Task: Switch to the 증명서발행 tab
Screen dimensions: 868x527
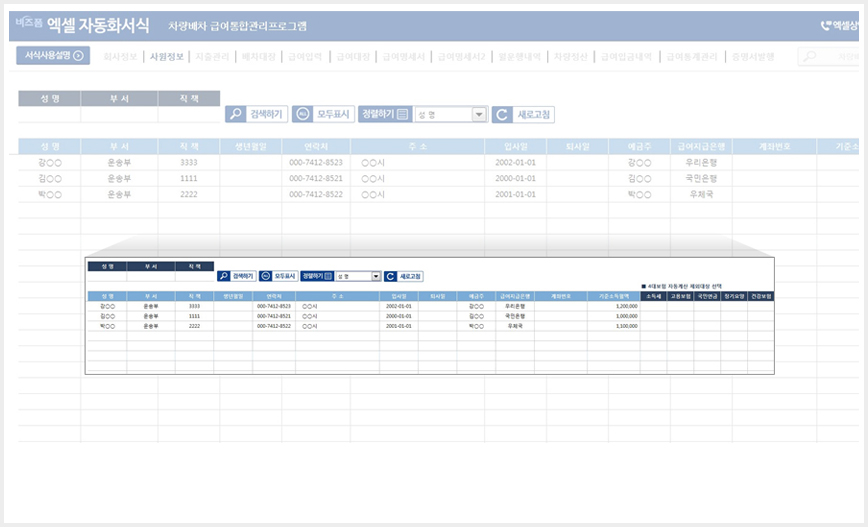Action: (x=753, y=56)
